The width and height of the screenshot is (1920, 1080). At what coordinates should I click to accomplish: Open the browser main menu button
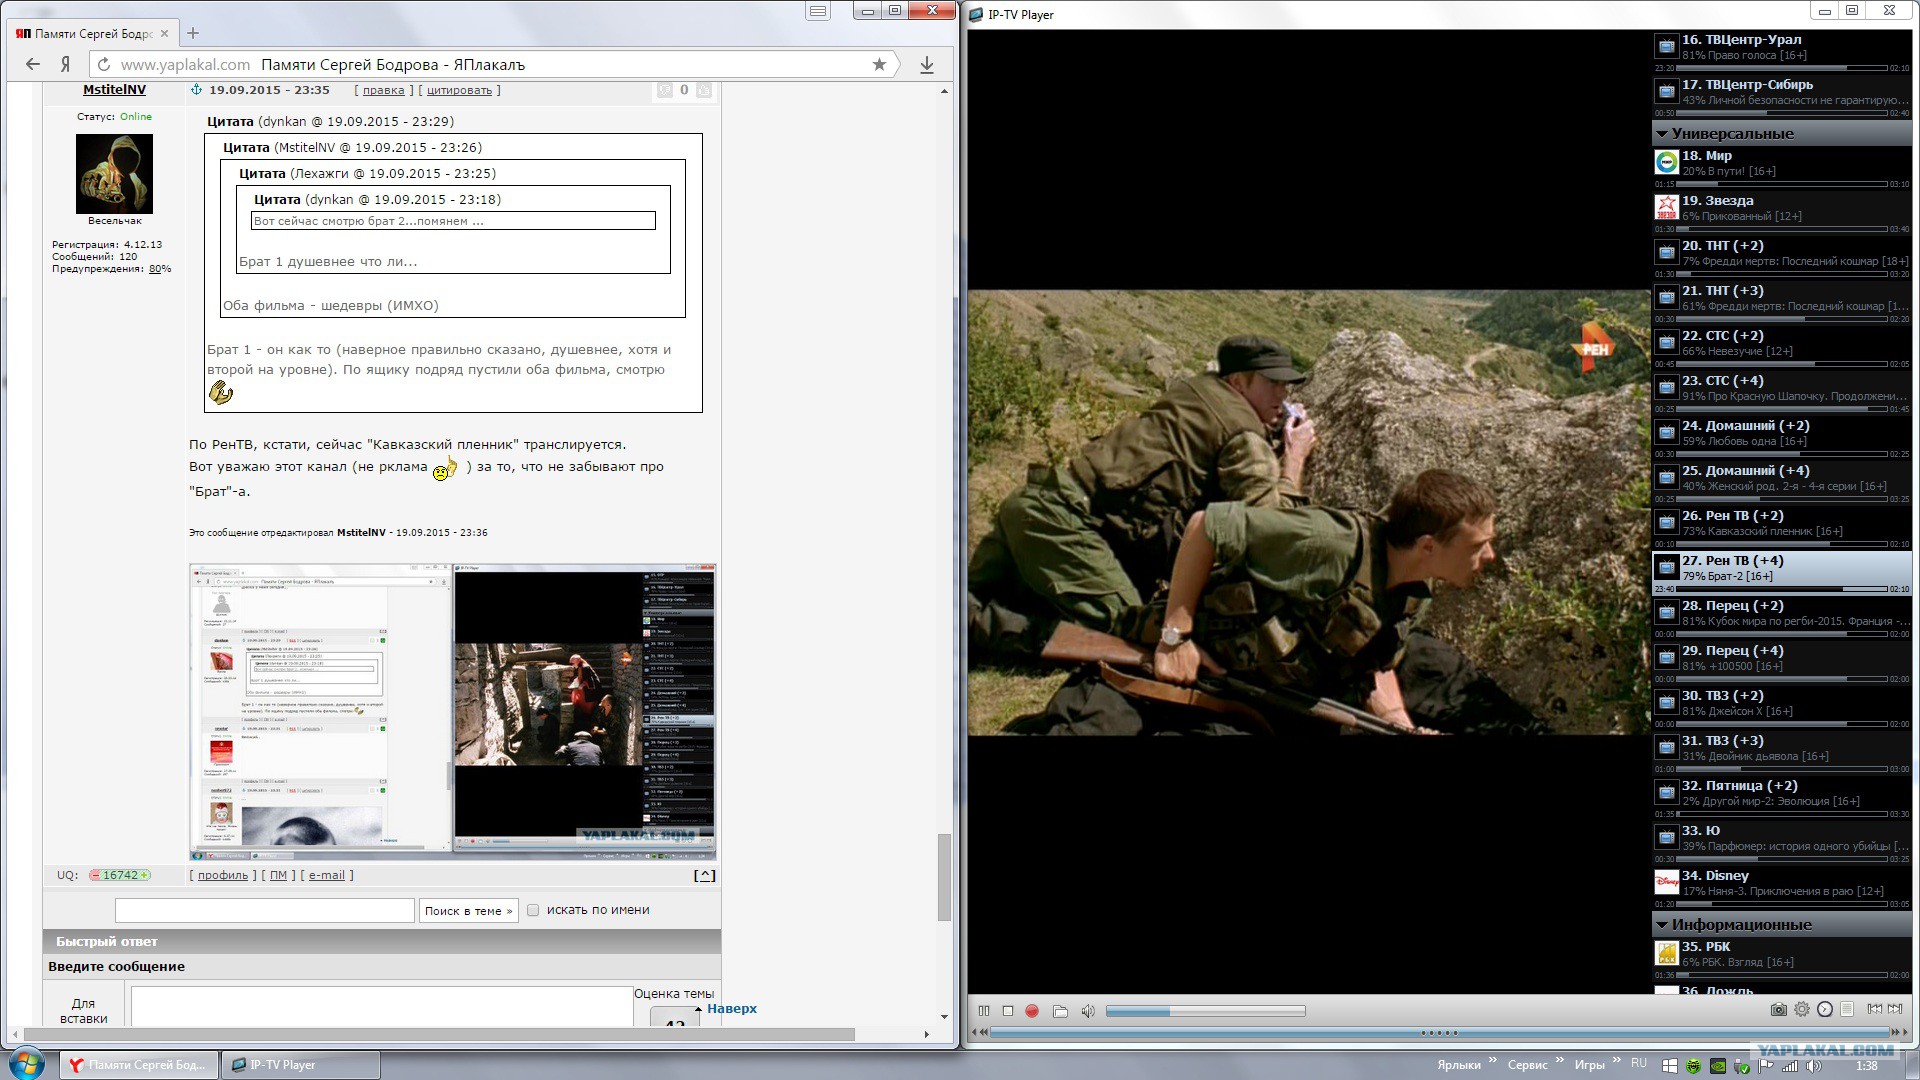[x=818, y=11]
